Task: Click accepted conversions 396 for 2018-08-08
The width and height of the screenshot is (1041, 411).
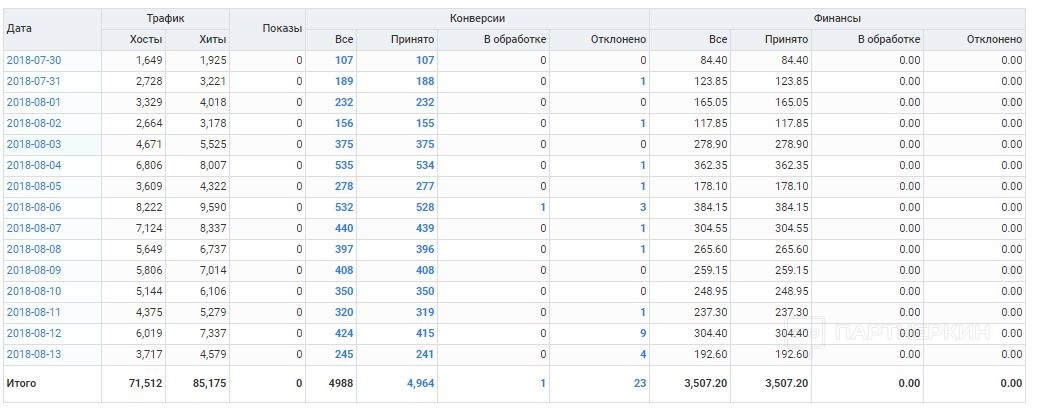Action: 425,250
